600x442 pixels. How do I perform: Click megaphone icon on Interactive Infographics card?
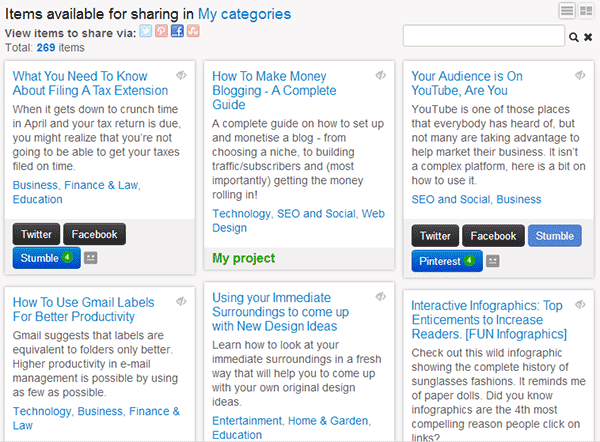(580, 304)
